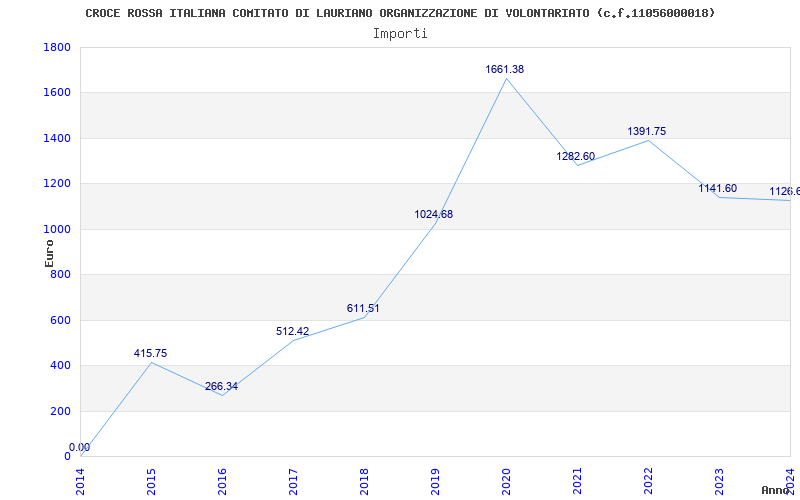Select peak data label 1661.38
The image size is (800, 500).
pyautogui.click(x=505, y=69)
